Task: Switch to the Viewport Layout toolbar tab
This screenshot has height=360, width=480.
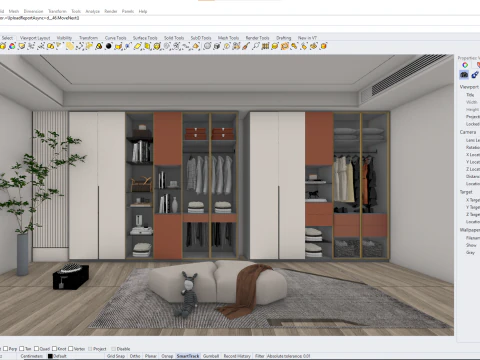Action: pyautogui.click(x=35, y=38)
